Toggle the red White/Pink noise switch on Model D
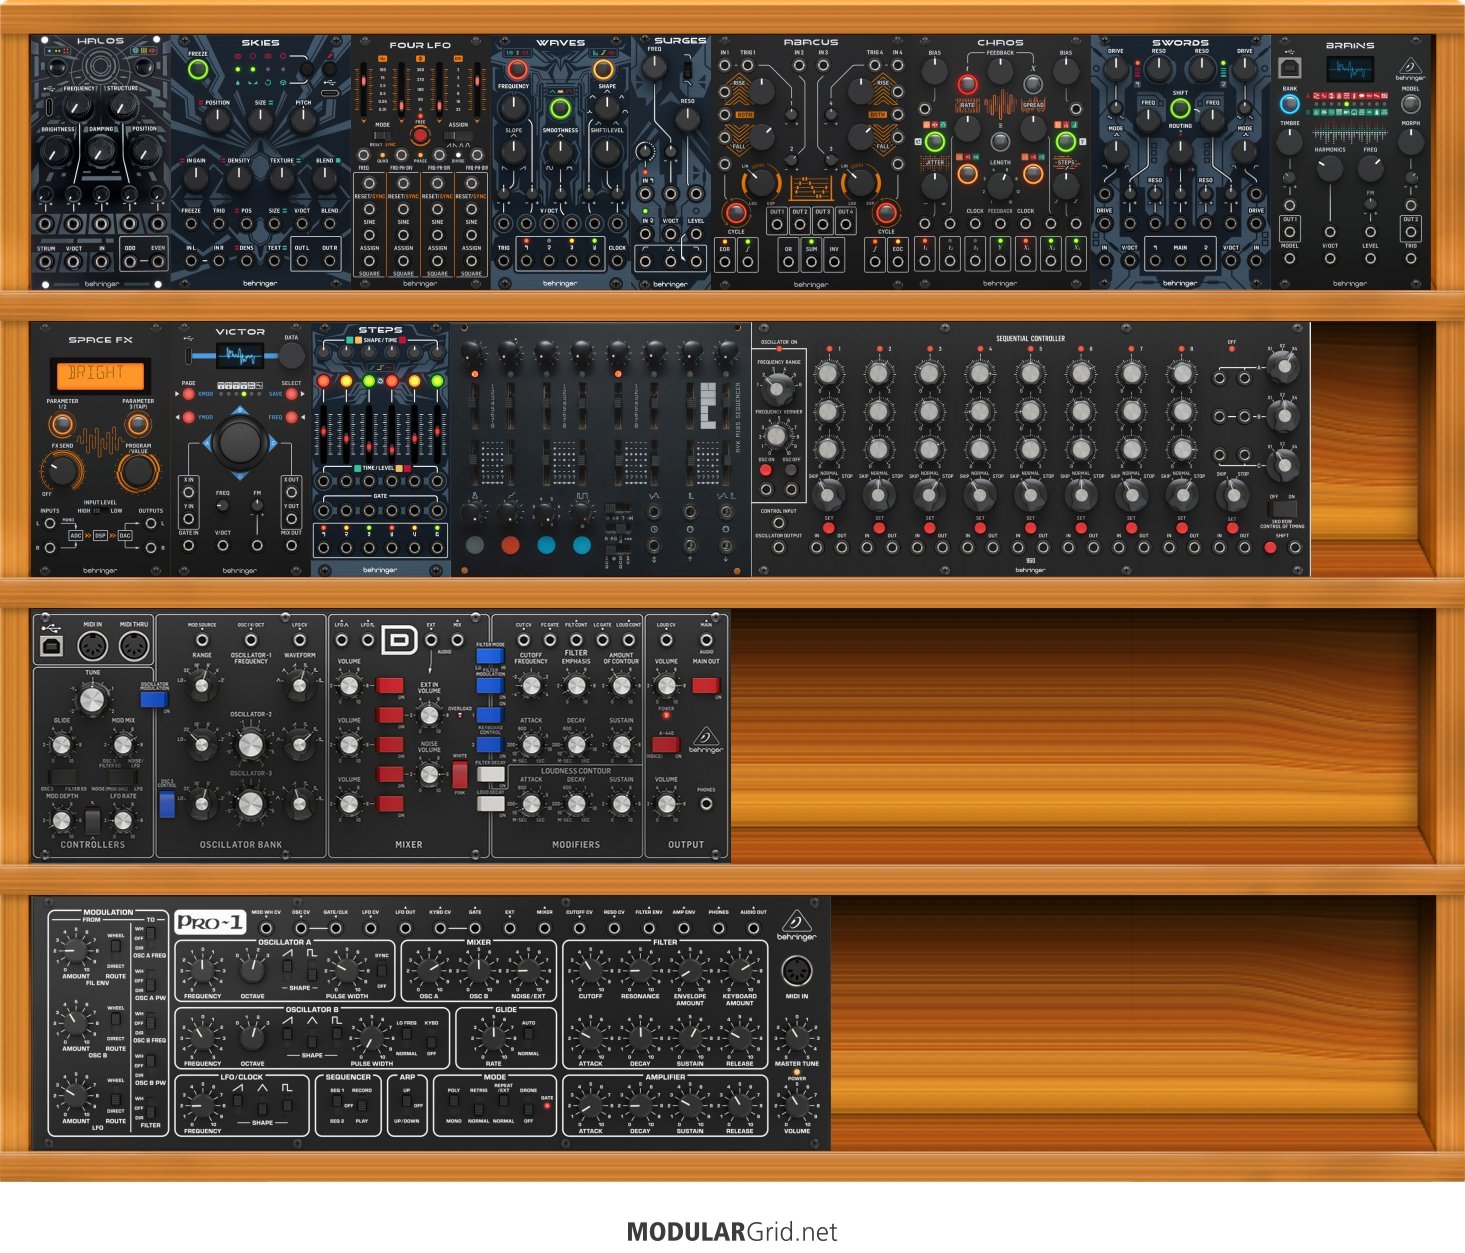Image resolution: width=1465 pixels, height=1253 pixels. coord(459,775)
